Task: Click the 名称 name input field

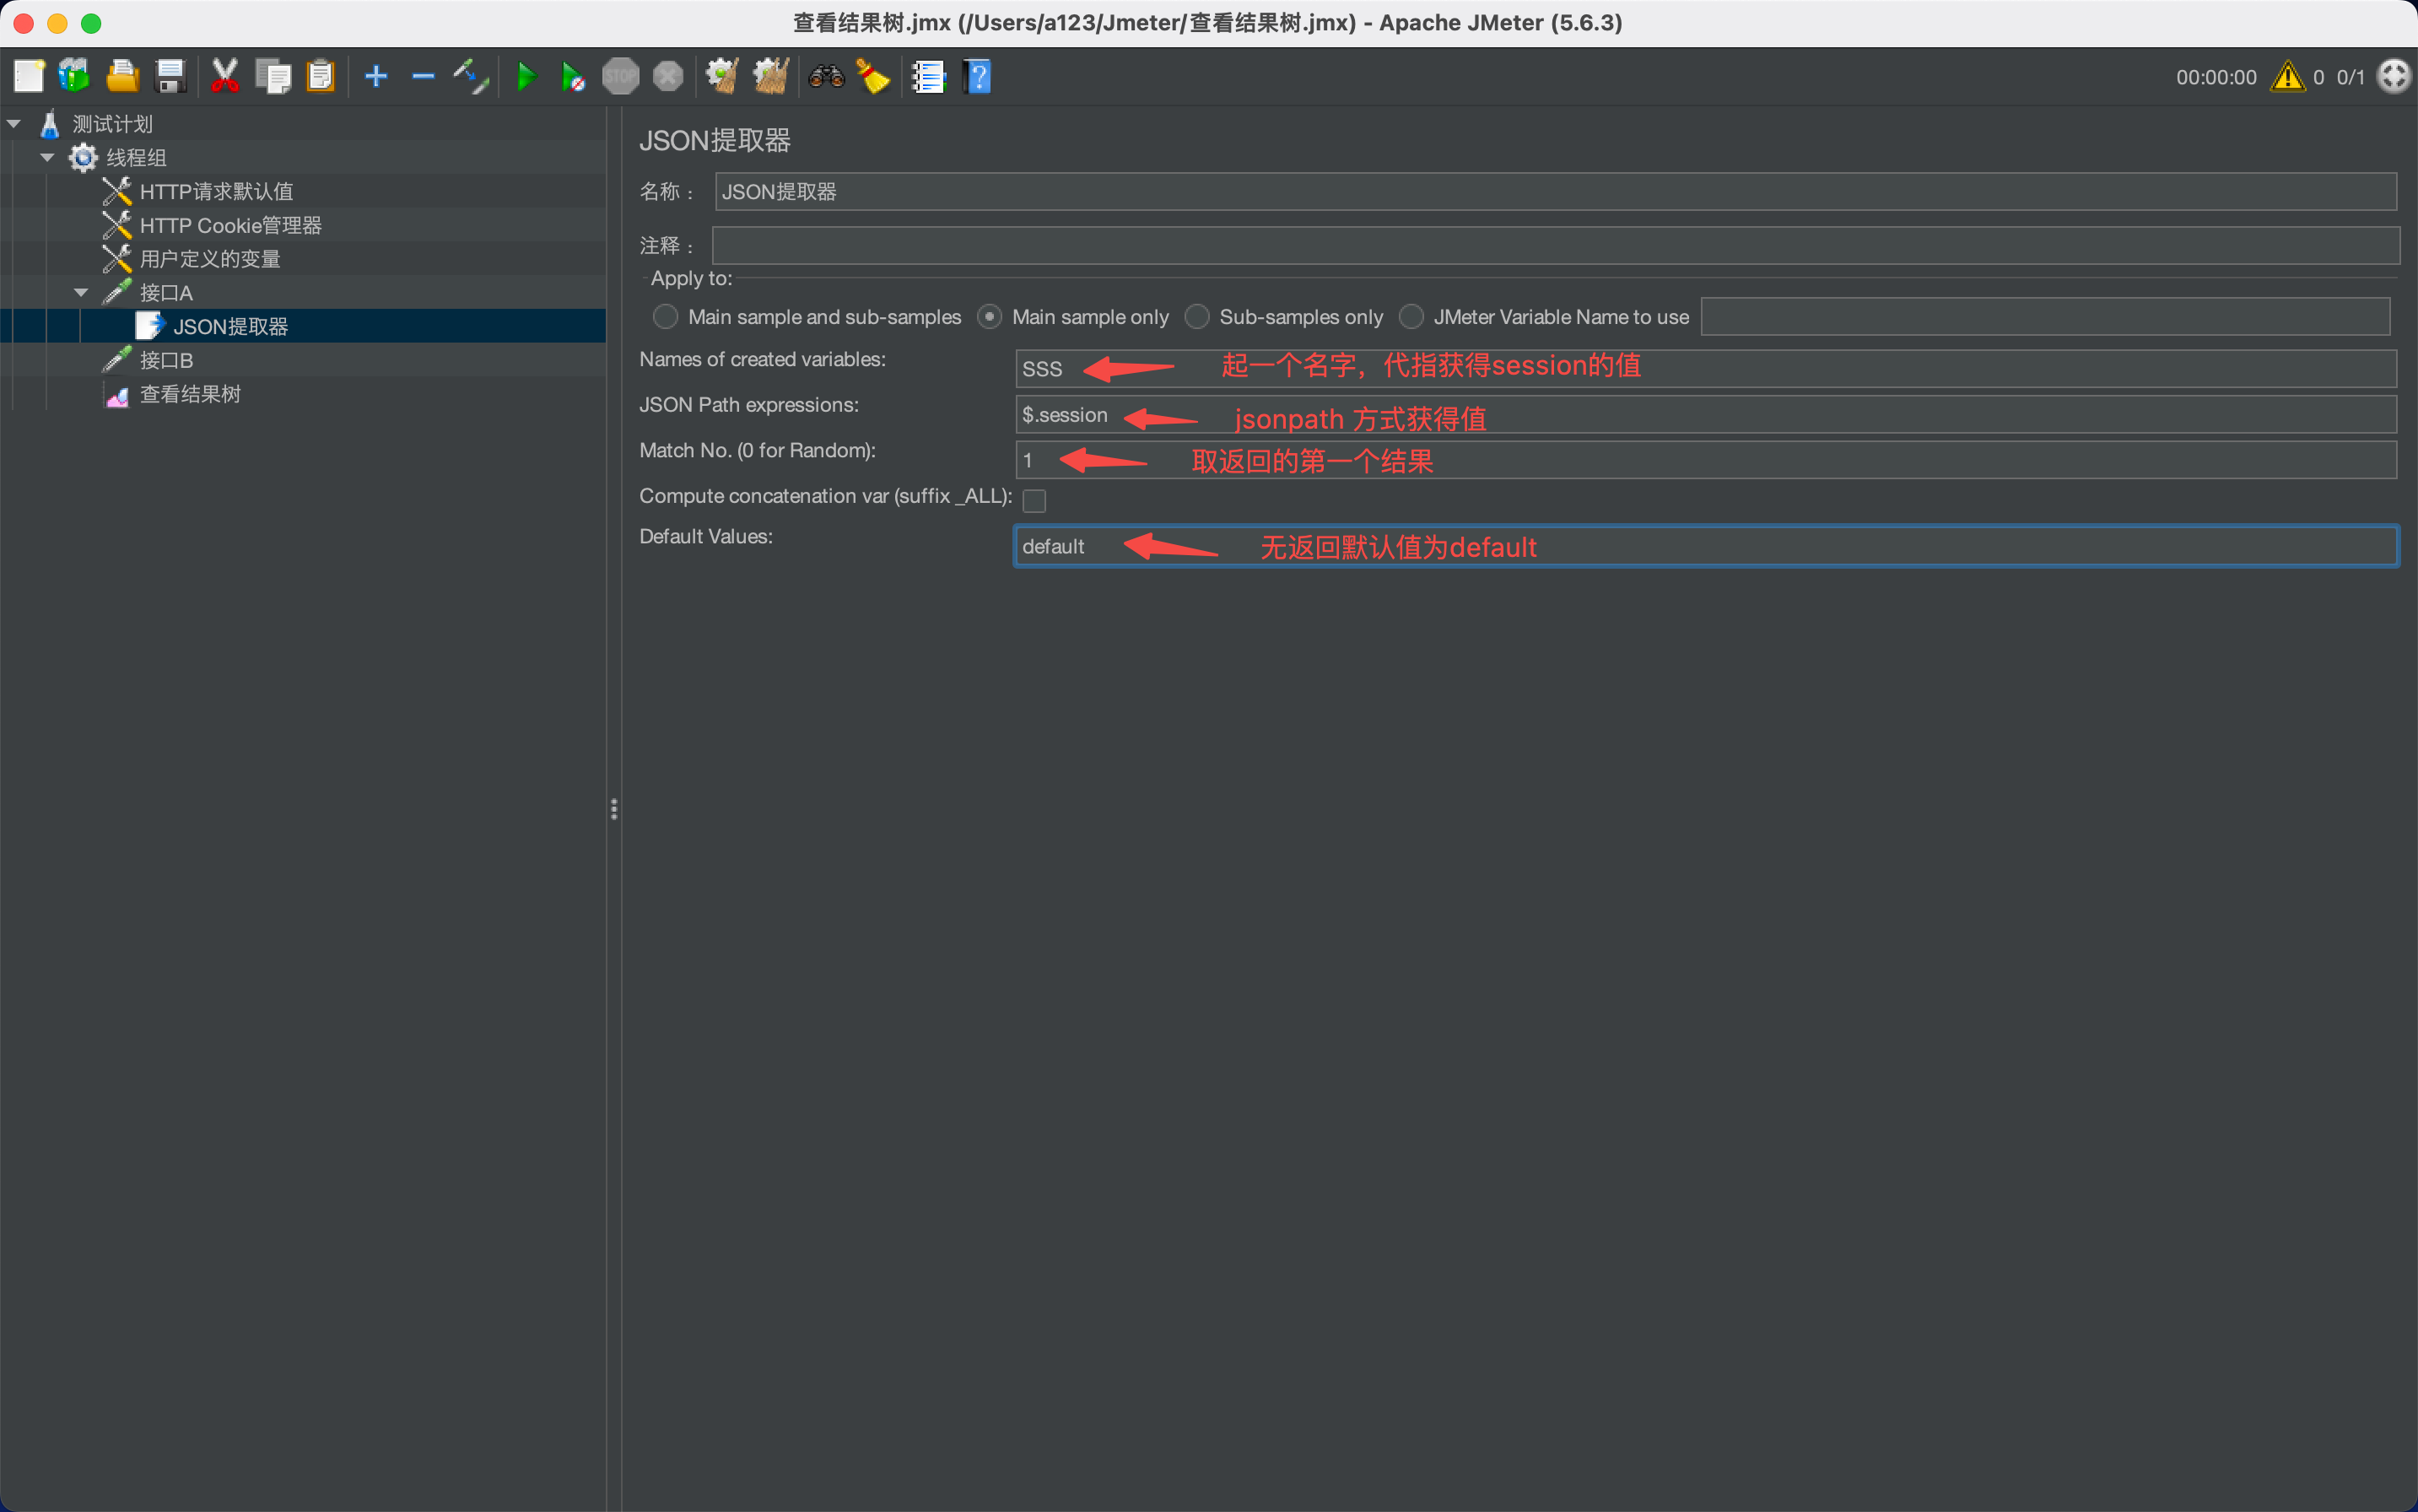Action: (x=1555, y=192)
